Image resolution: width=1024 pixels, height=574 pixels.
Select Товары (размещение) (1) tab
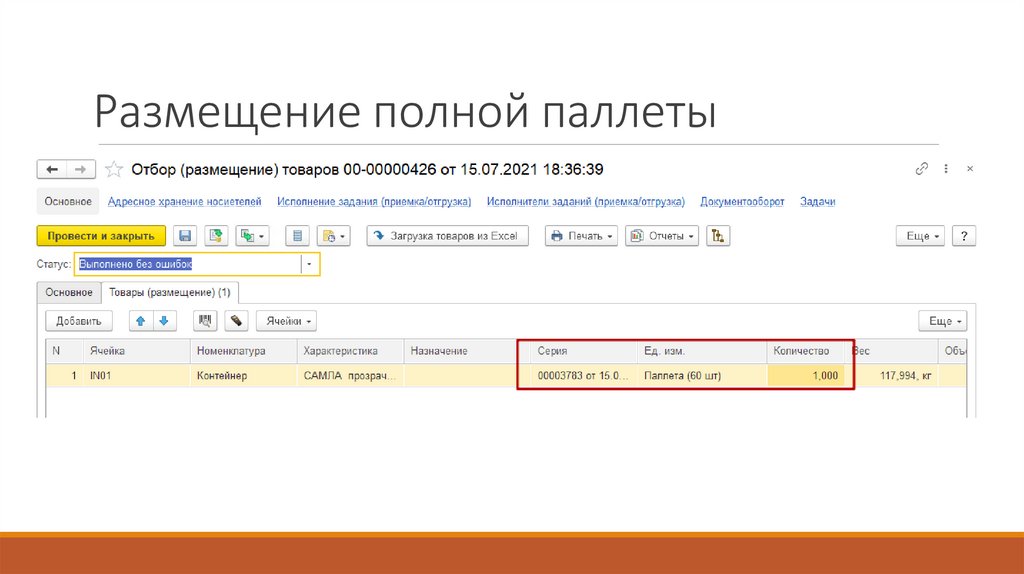[170, 293]
